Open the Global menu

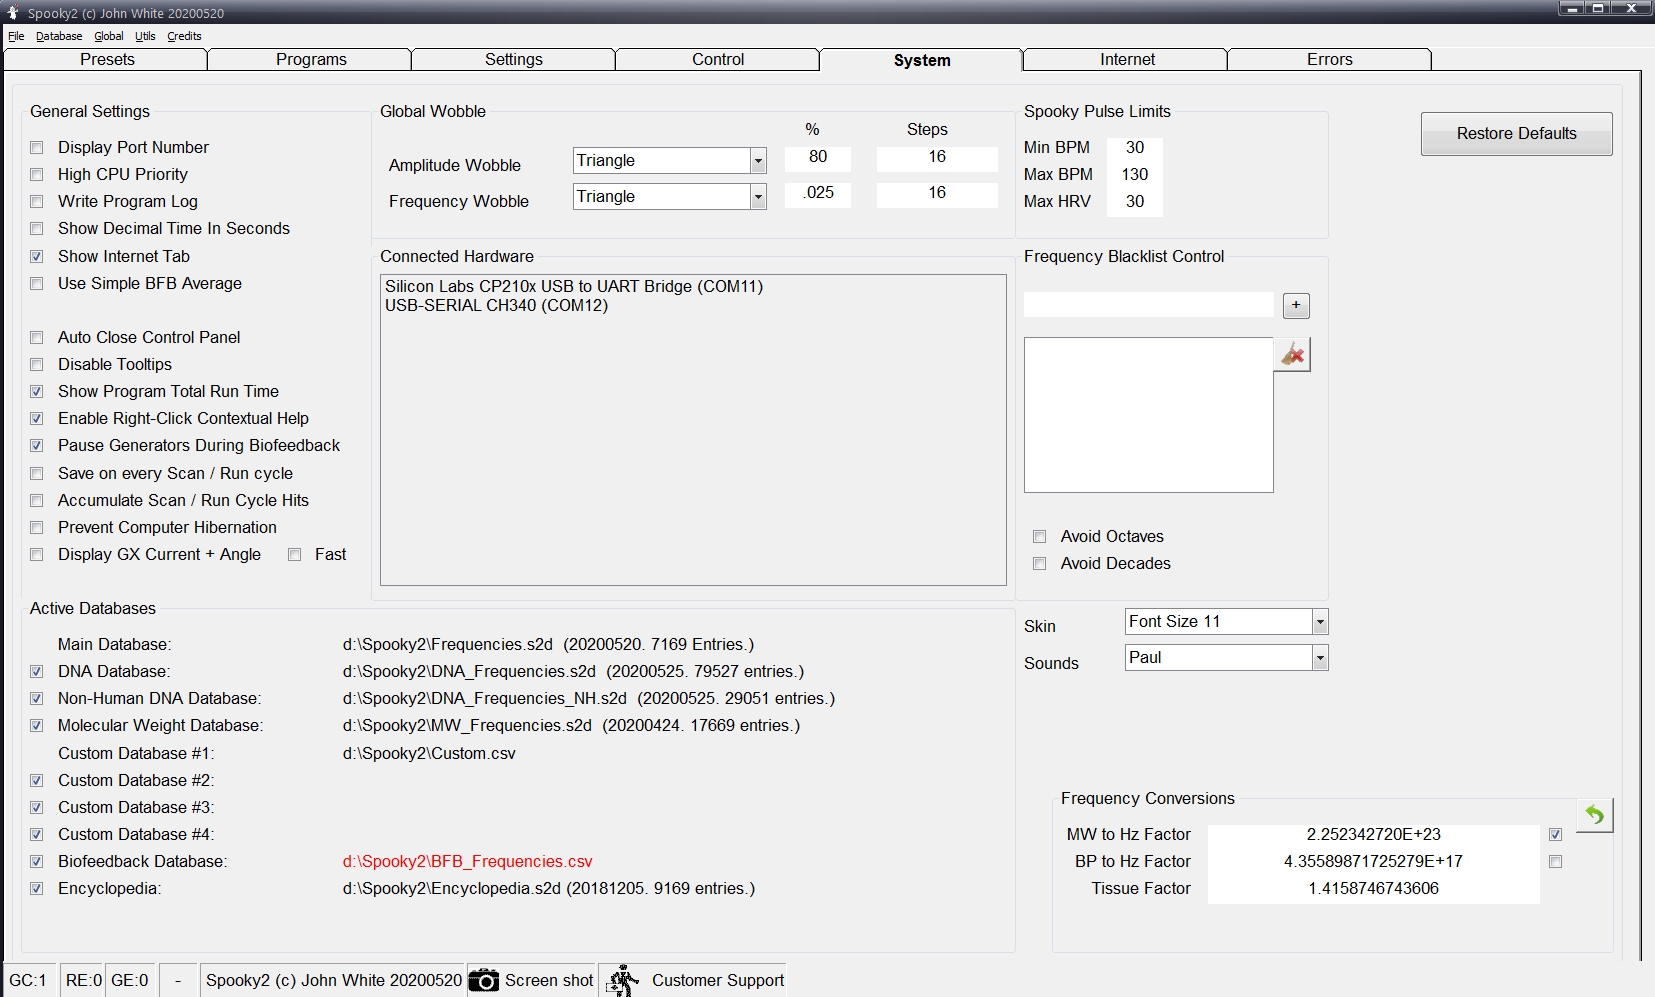[x=109, y=36]
